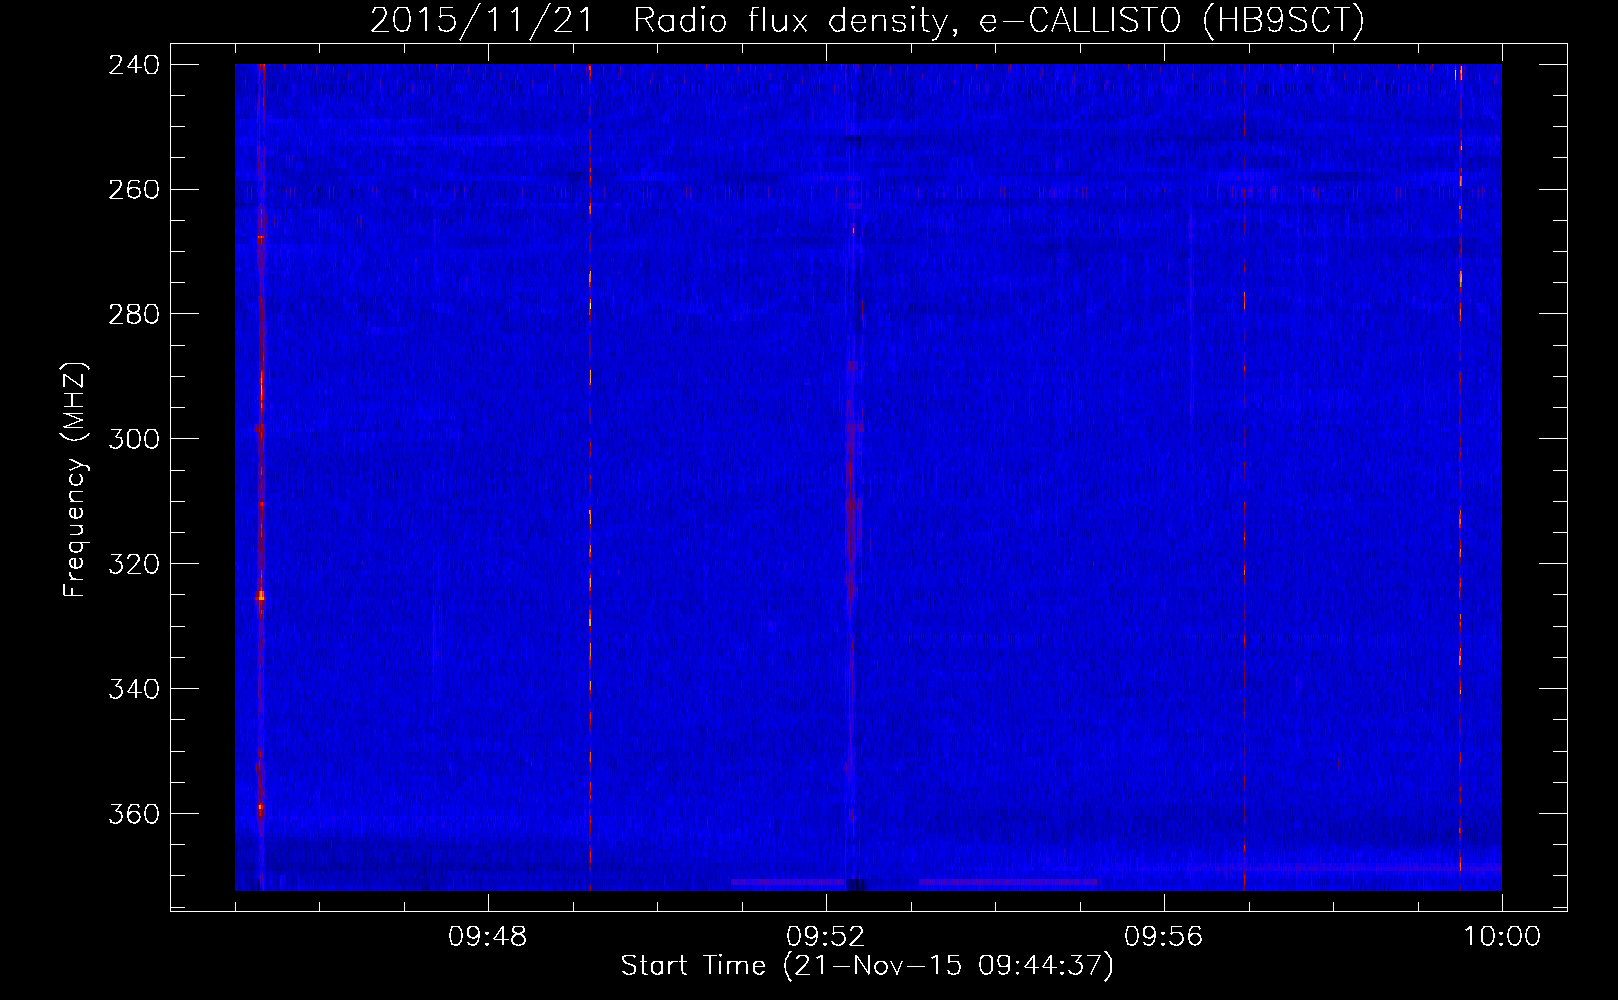Click the 240 frequency tick label
The width and height of the screenshot is (1618, 1000).
click(x=134, y=64)
